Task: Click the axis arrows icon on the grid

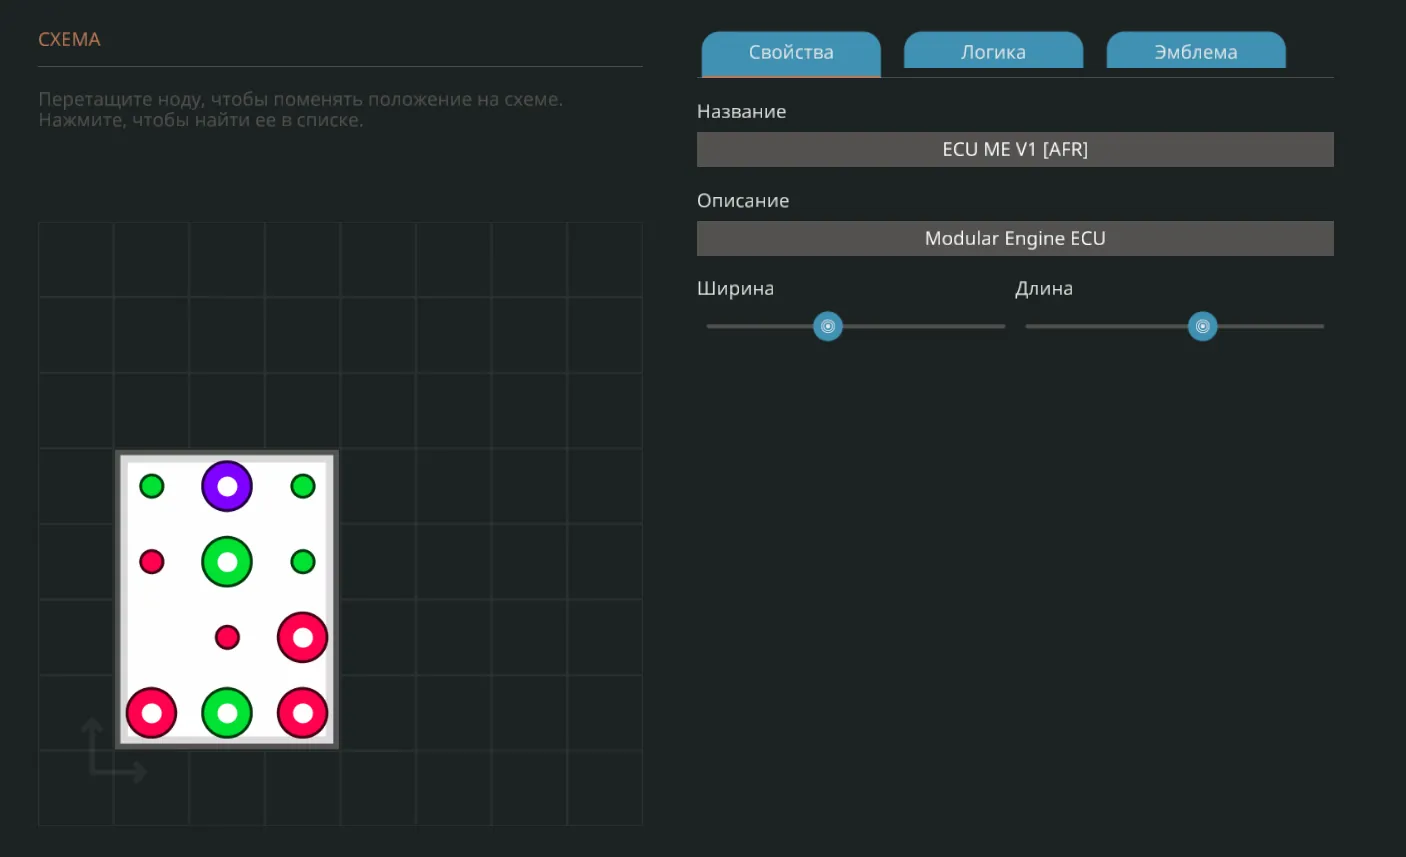Action: (x=110, y=752)
